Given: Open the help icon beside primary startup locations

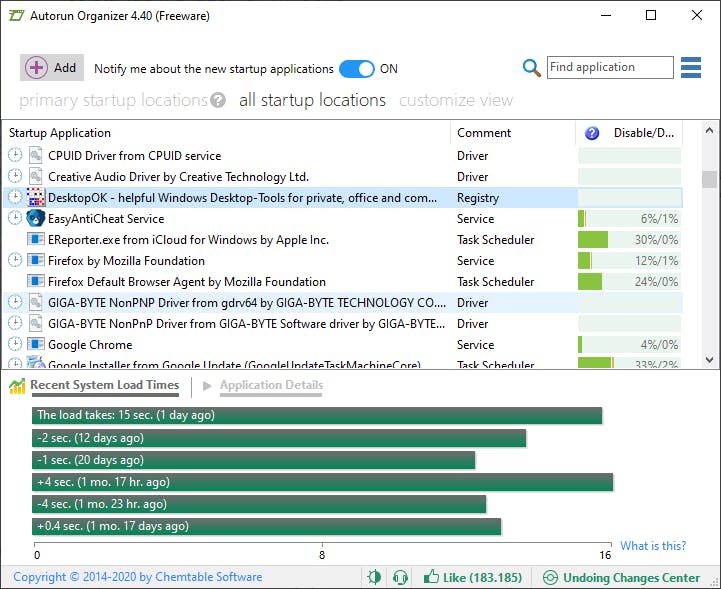Looking at the screenshot, I should [x=218, y=100].
